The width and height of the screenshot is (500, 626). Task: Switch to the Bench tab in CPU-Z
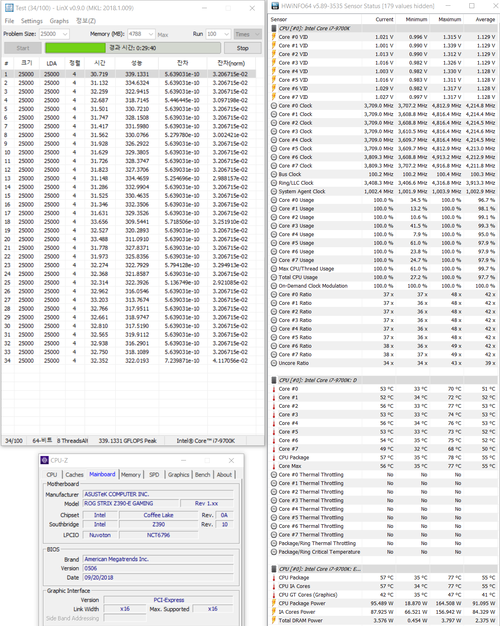click(x=202, y=475)
